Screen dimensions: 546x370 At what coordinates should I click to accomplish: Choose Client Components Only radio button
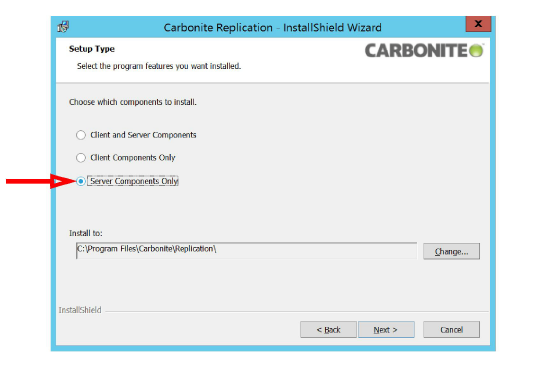pyautogui.click(x=81, y=158)
